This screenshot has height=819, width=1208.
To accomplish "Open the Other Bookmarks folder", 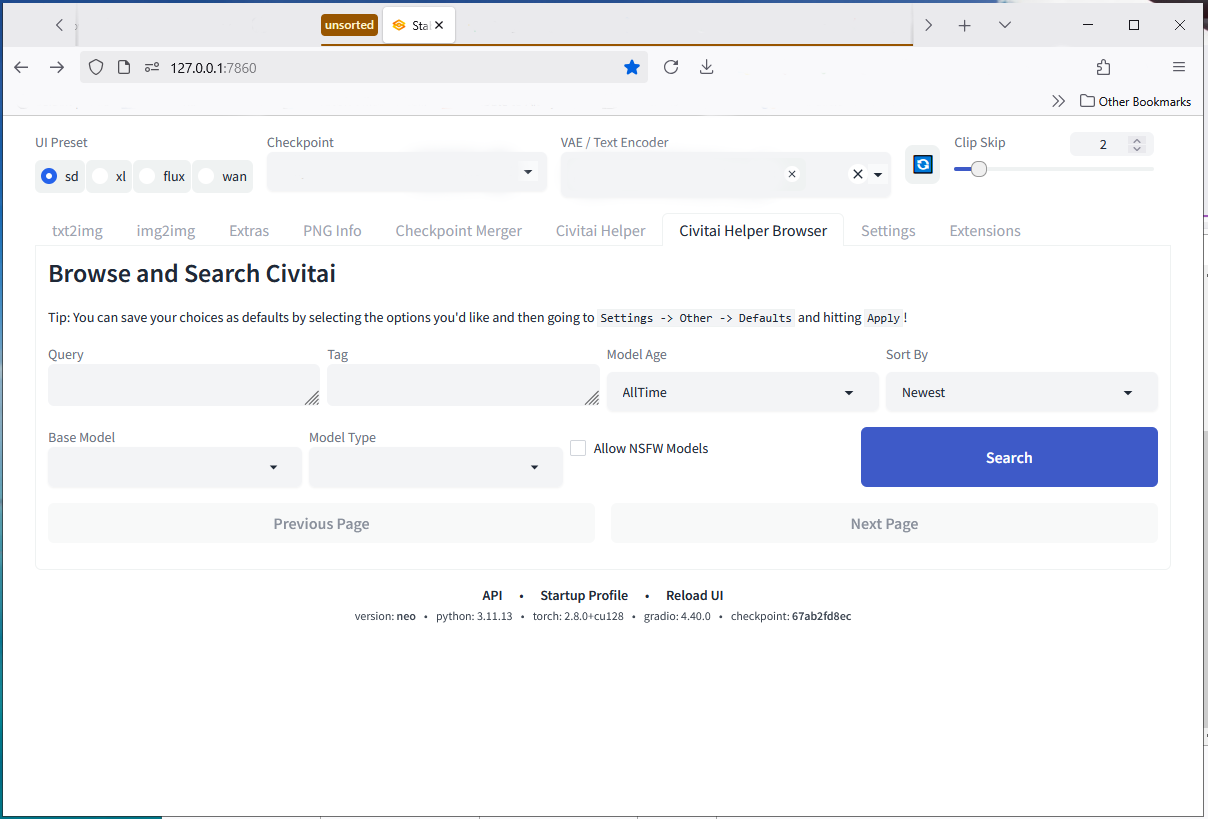I will pyautogui.click(x=1136, y=101).
